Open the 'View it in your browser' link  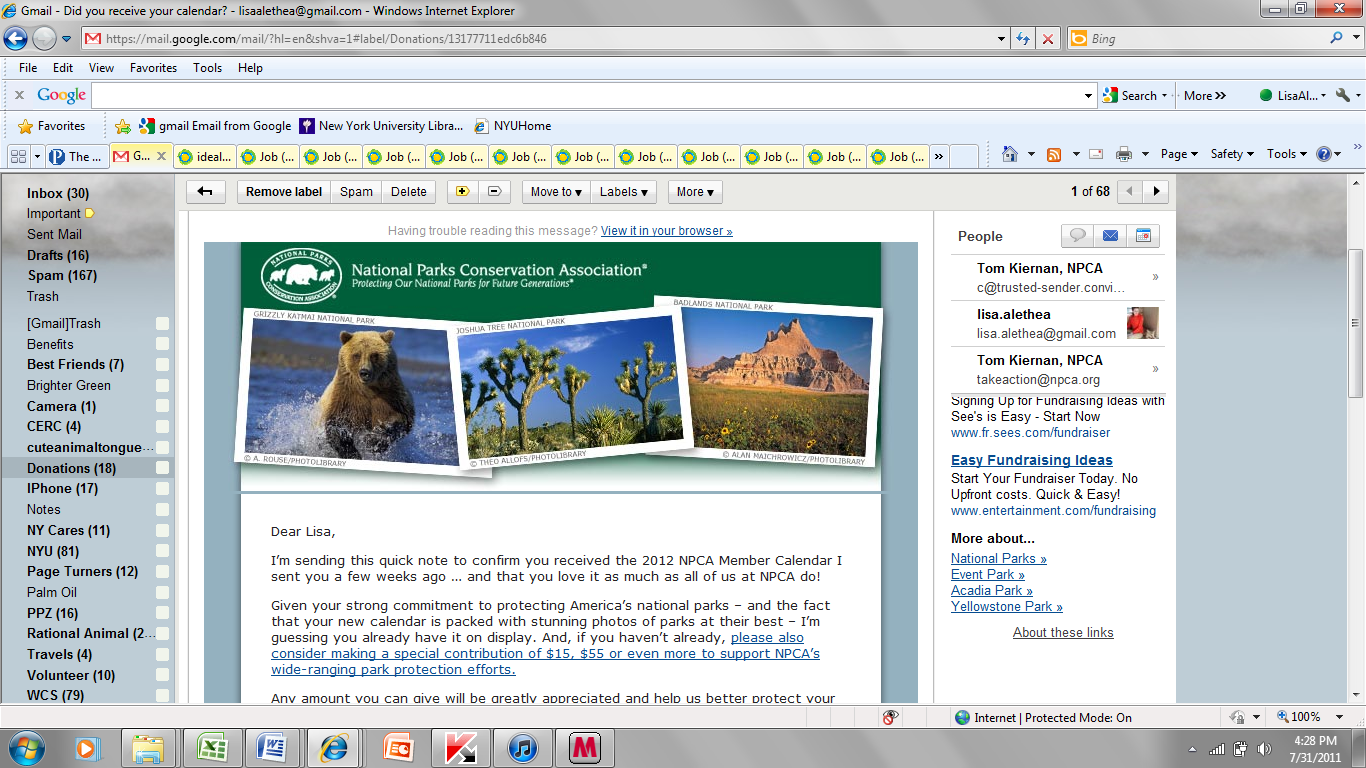click(667, 231)
